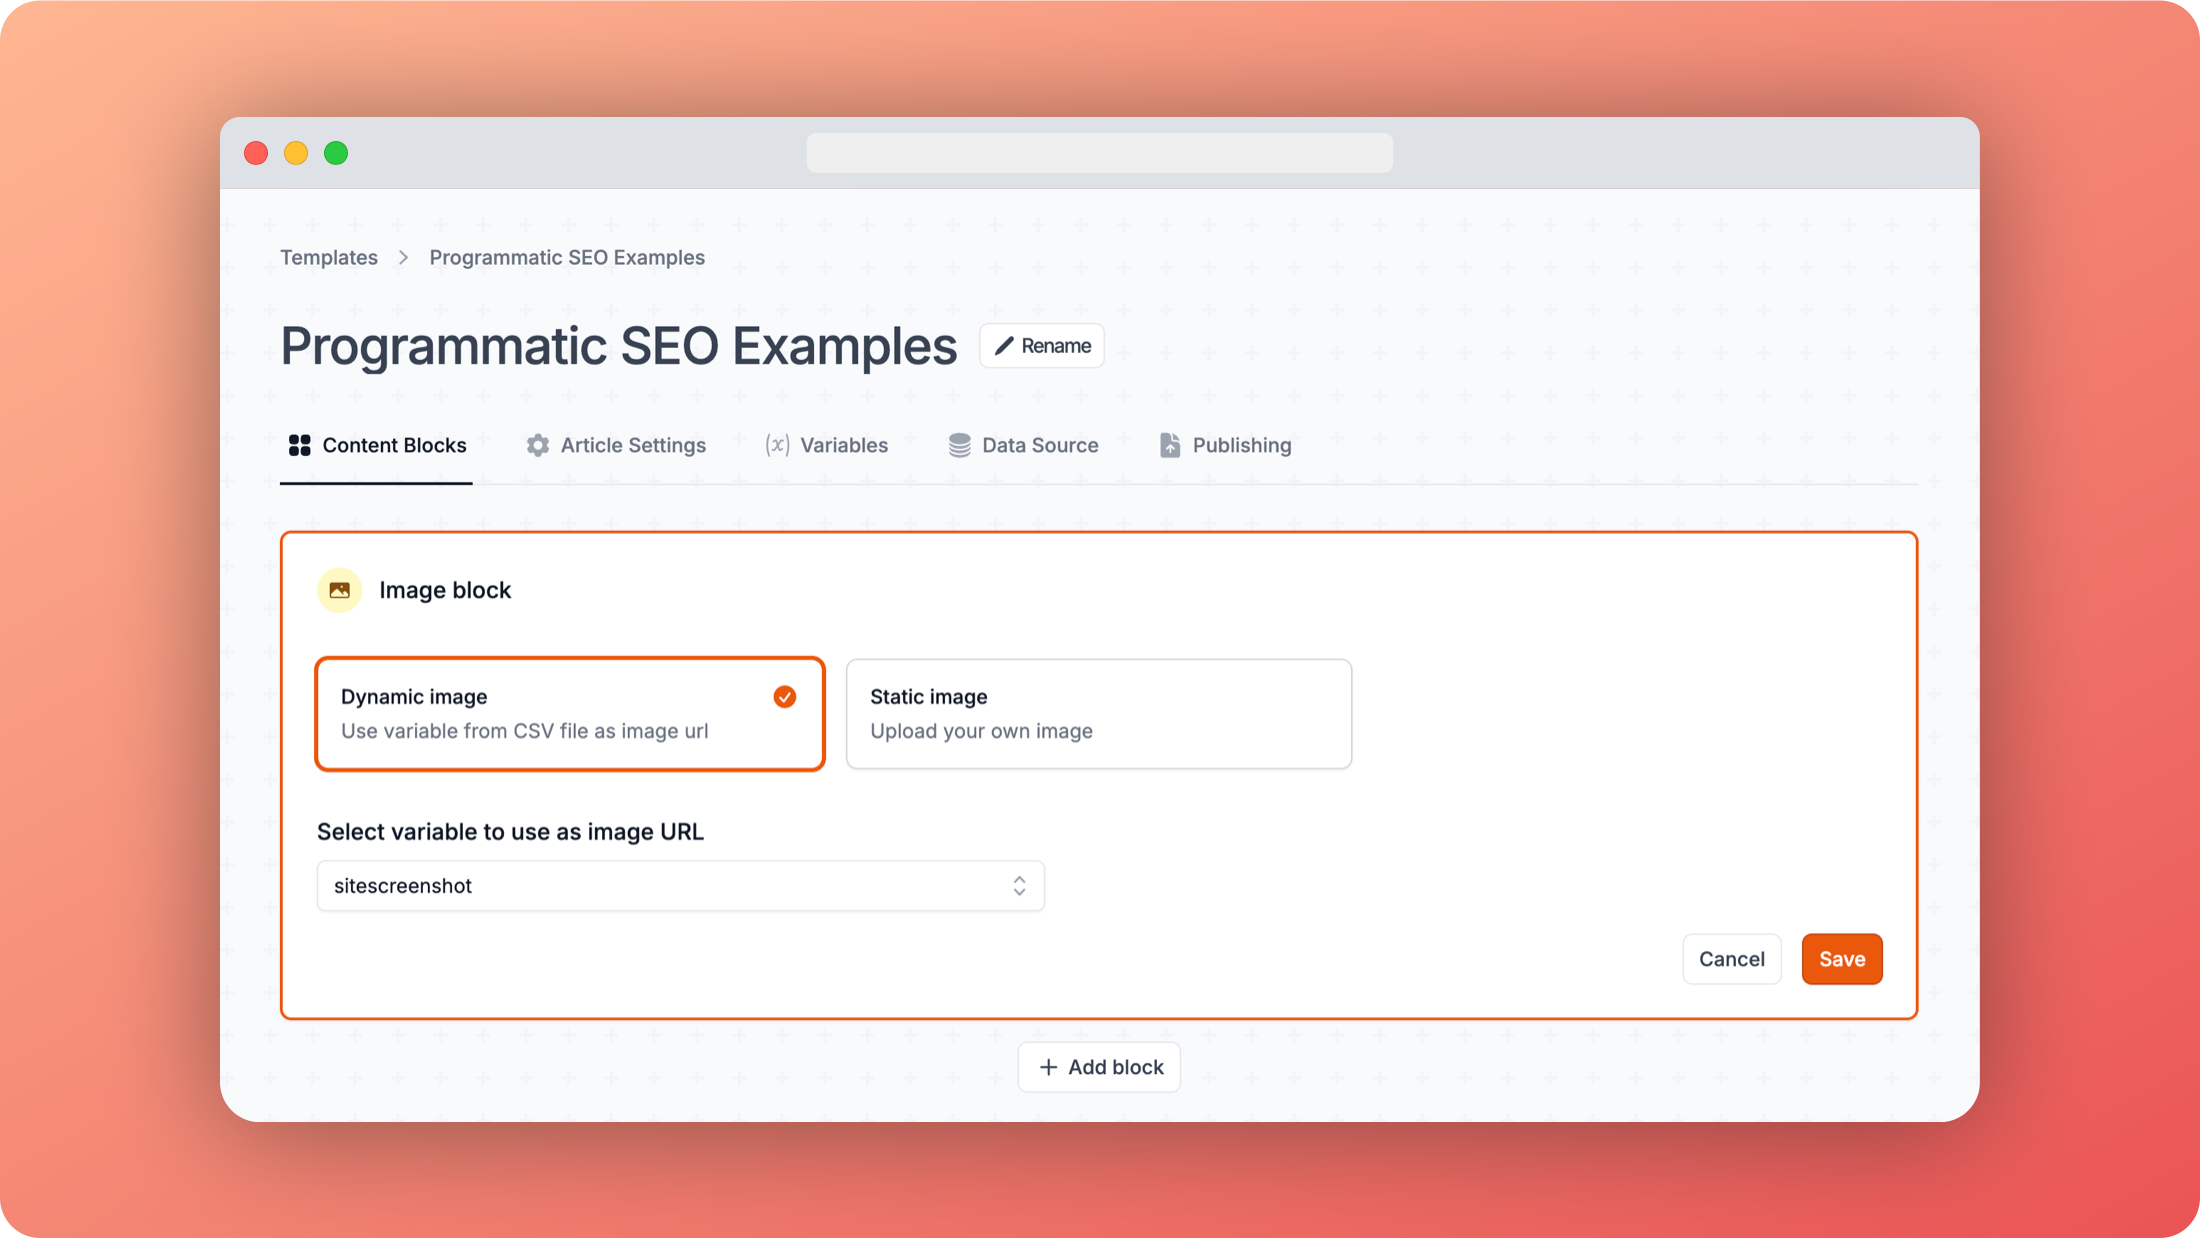
Task: Click the Cancel button
Action: [x=1731, y=959]
